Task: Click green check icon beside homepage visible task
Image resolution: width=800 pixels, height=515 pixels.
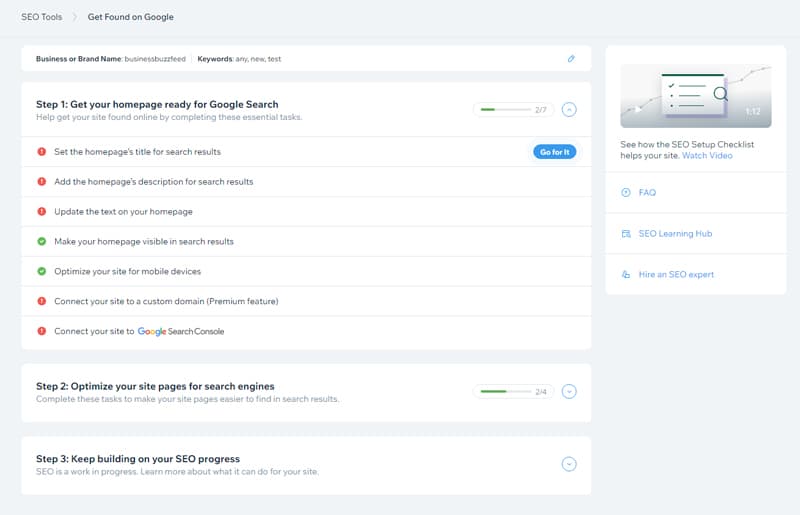Action: (42, 241)
